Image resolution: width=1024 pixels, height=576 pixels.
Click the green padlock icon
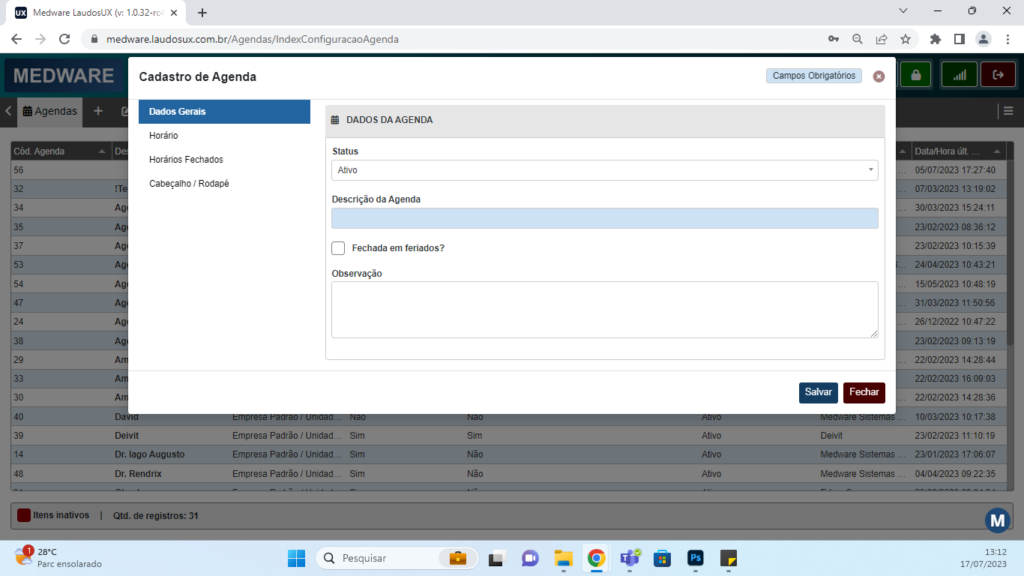click(x=915, y=75)
